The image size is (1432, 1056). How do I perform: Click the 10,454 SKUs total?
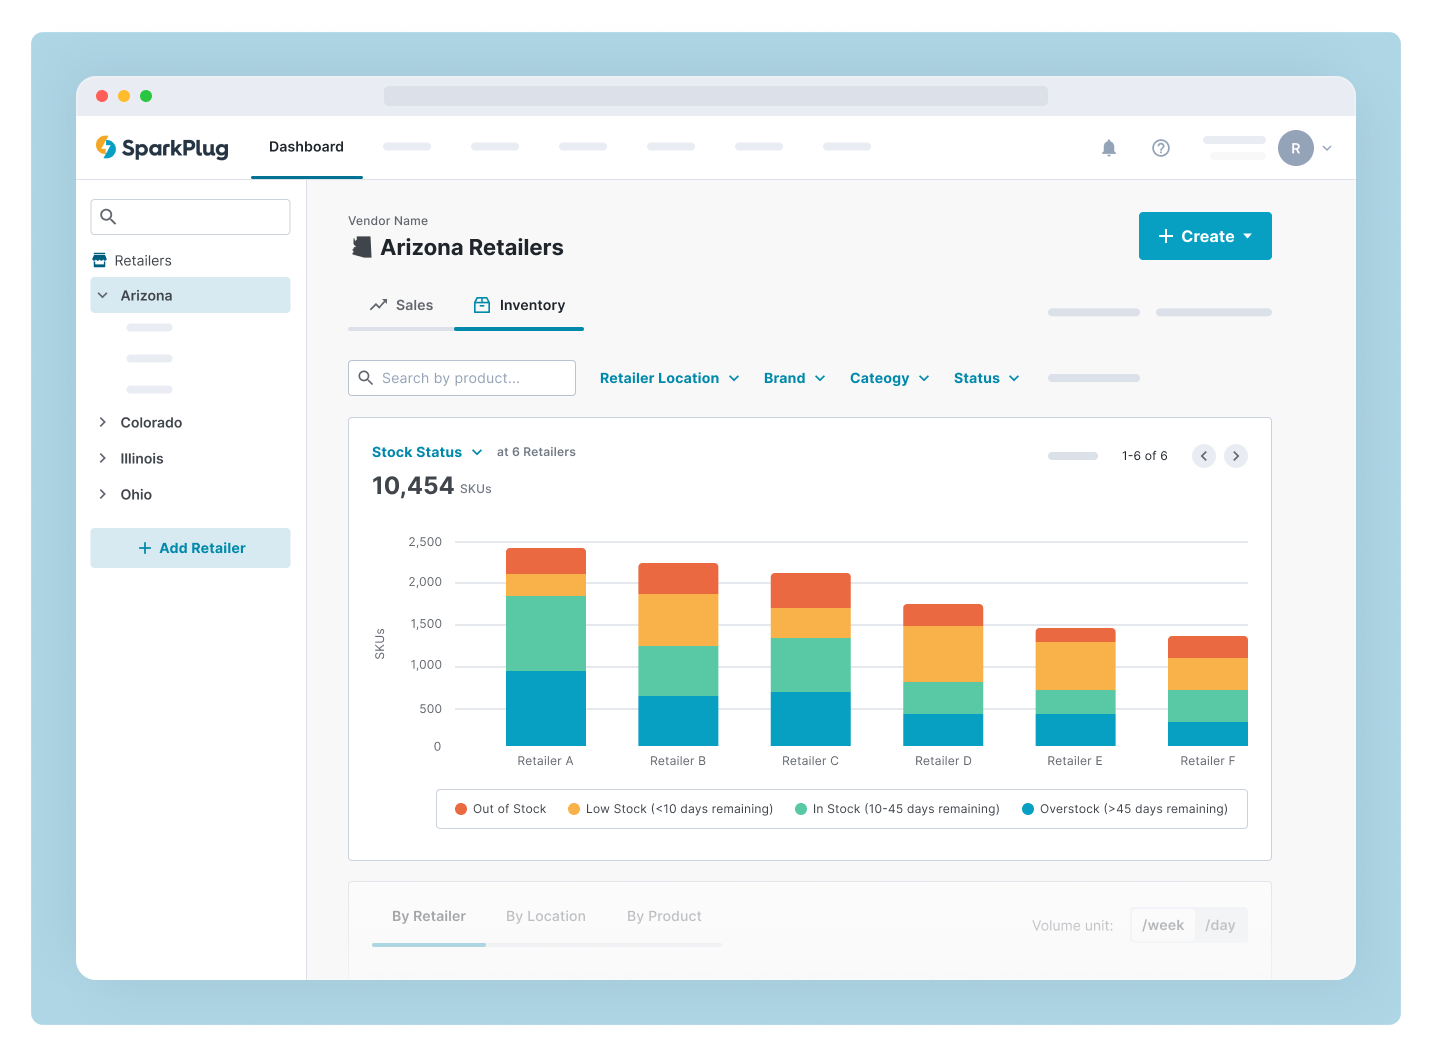(432, 486)
